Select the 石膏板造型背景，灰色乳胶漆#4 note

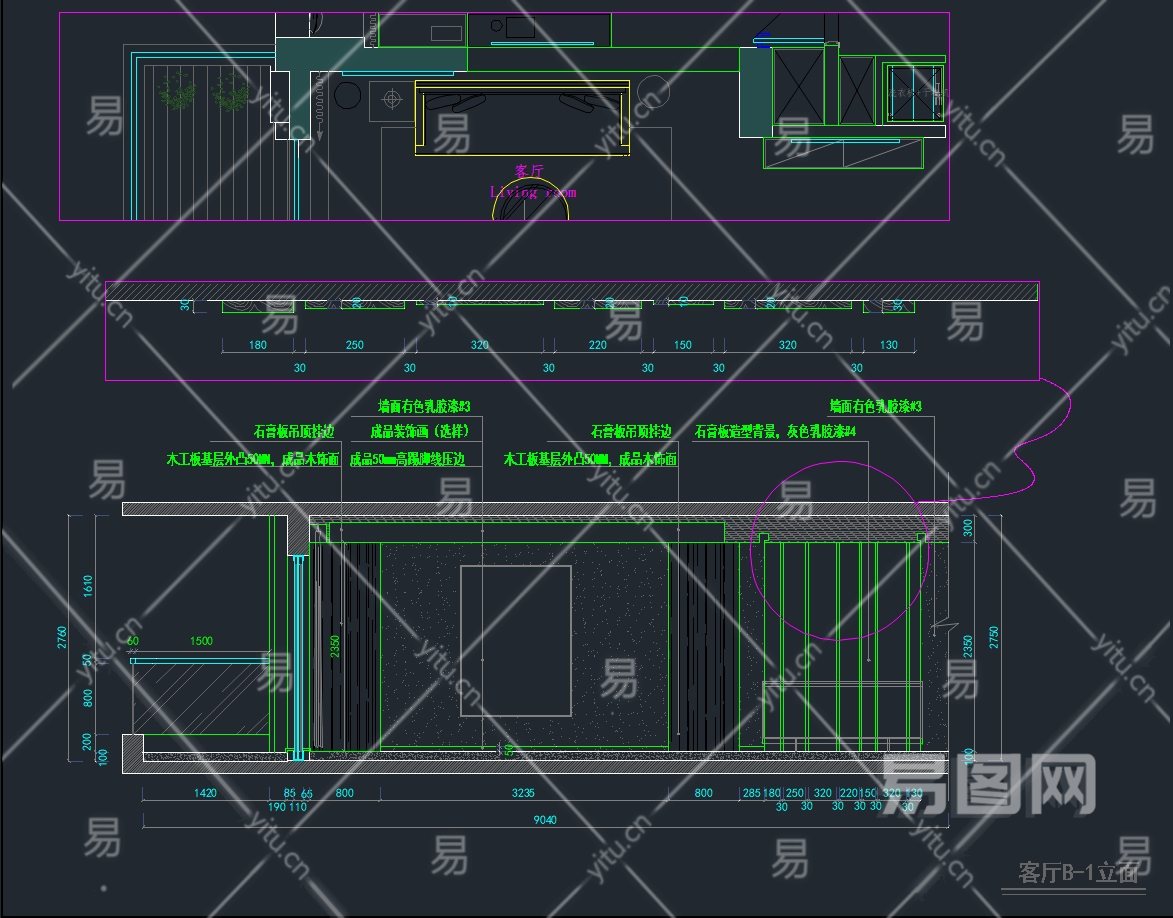776,432
